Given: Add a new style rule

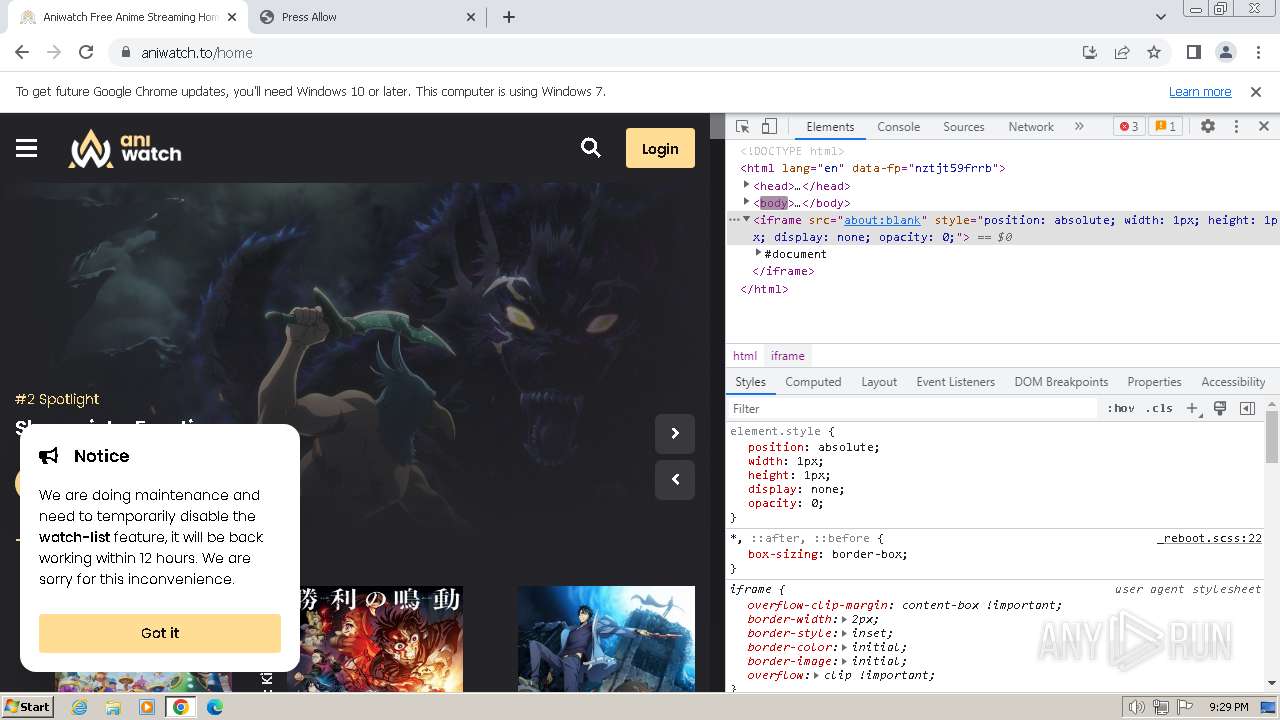Looking at the screenshot, I should click(x=1192, y=408).
